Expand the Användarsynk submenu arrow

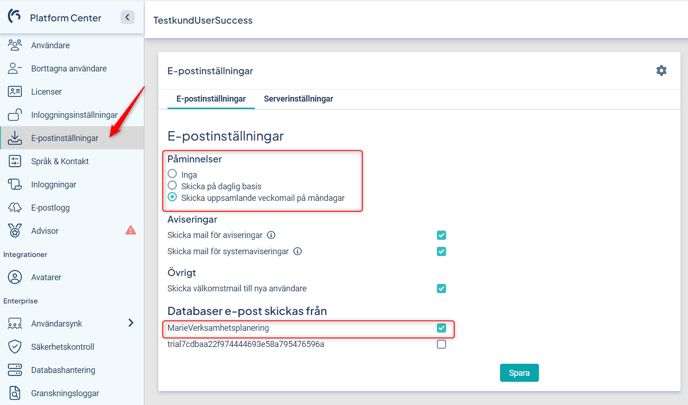131,323
